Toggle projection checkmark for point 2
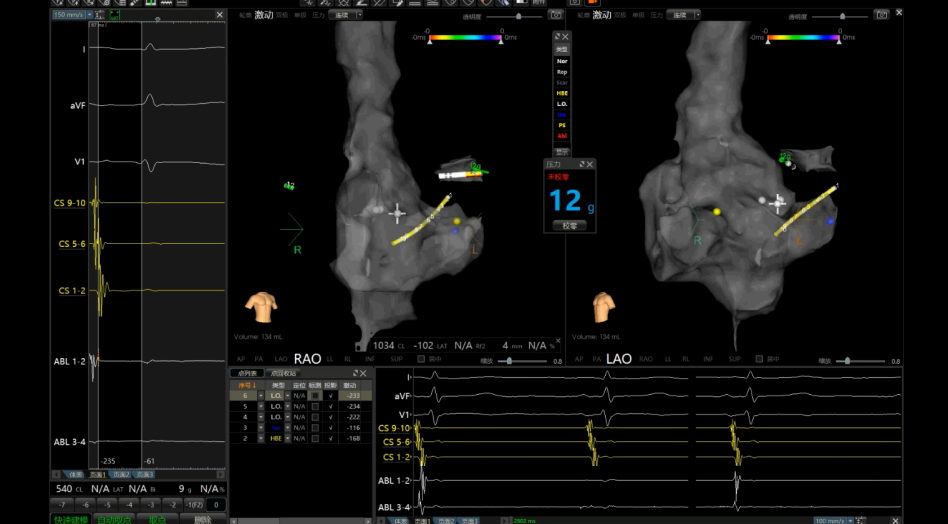 tap(331, 438)
